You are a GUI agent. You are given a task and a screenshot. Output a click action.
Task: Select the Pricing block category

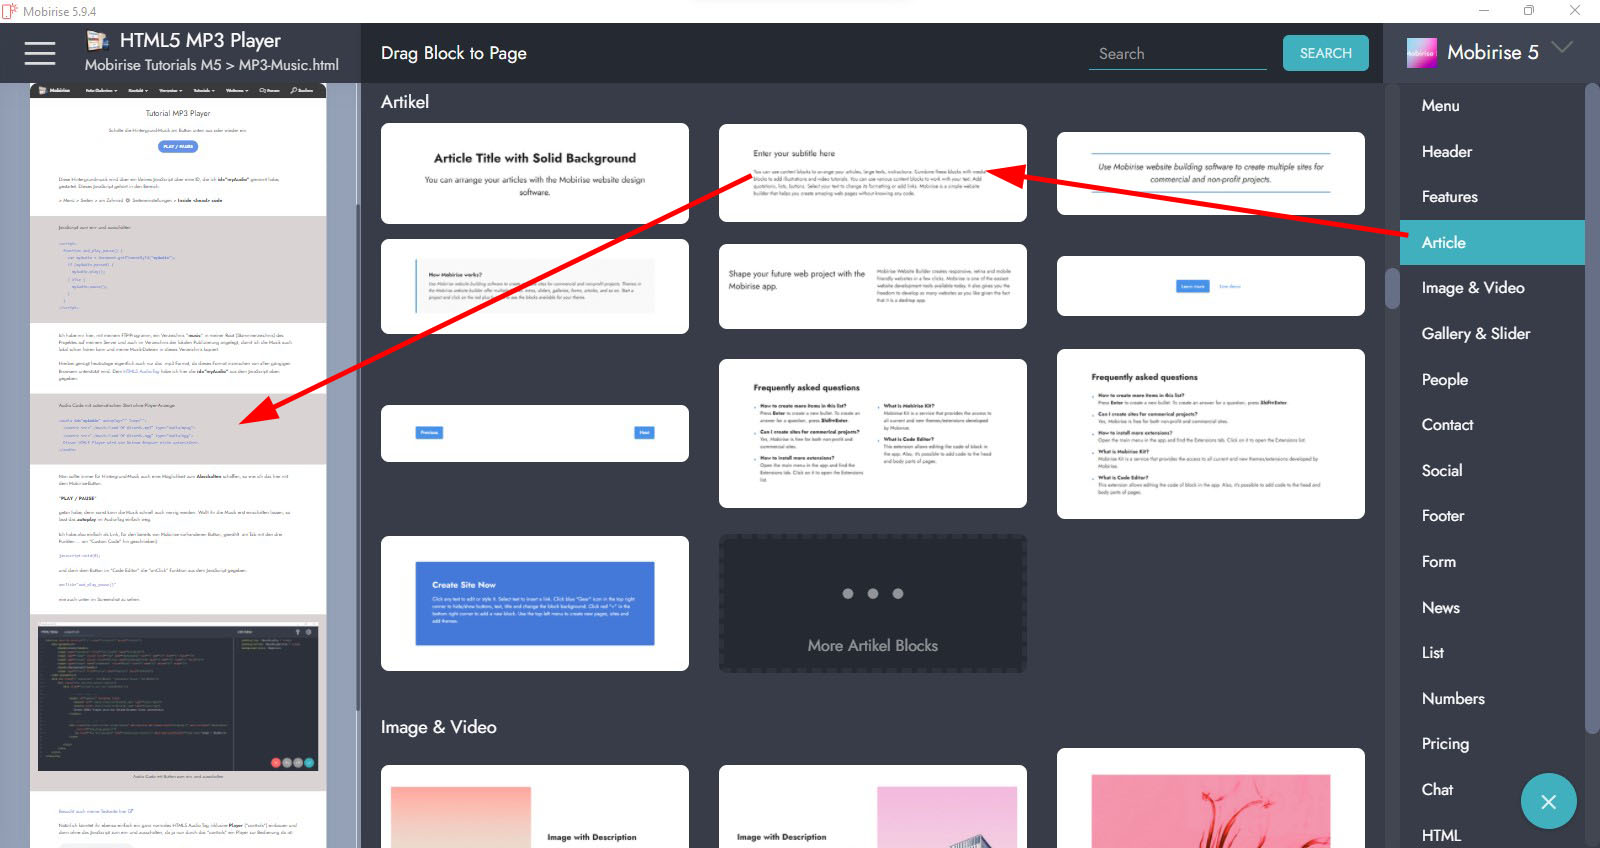click(x=1446, y=744)
